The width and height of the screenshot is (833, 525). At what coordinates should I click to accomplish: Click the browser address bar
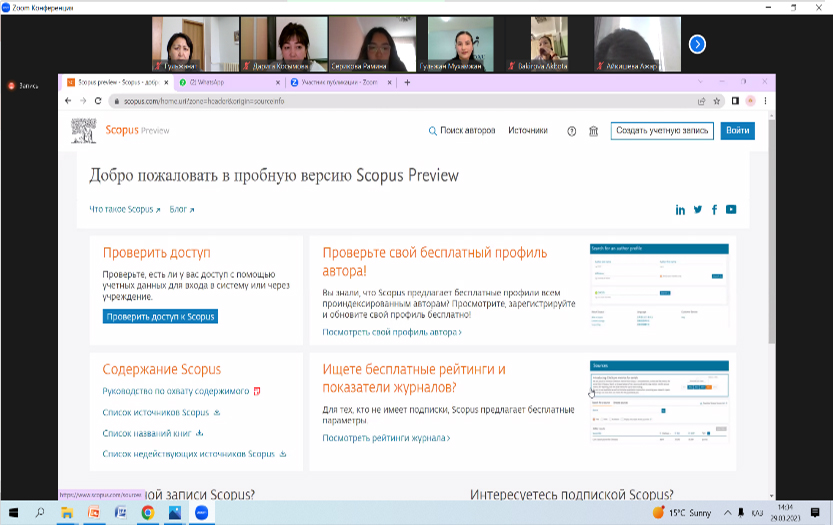(400, 101)
